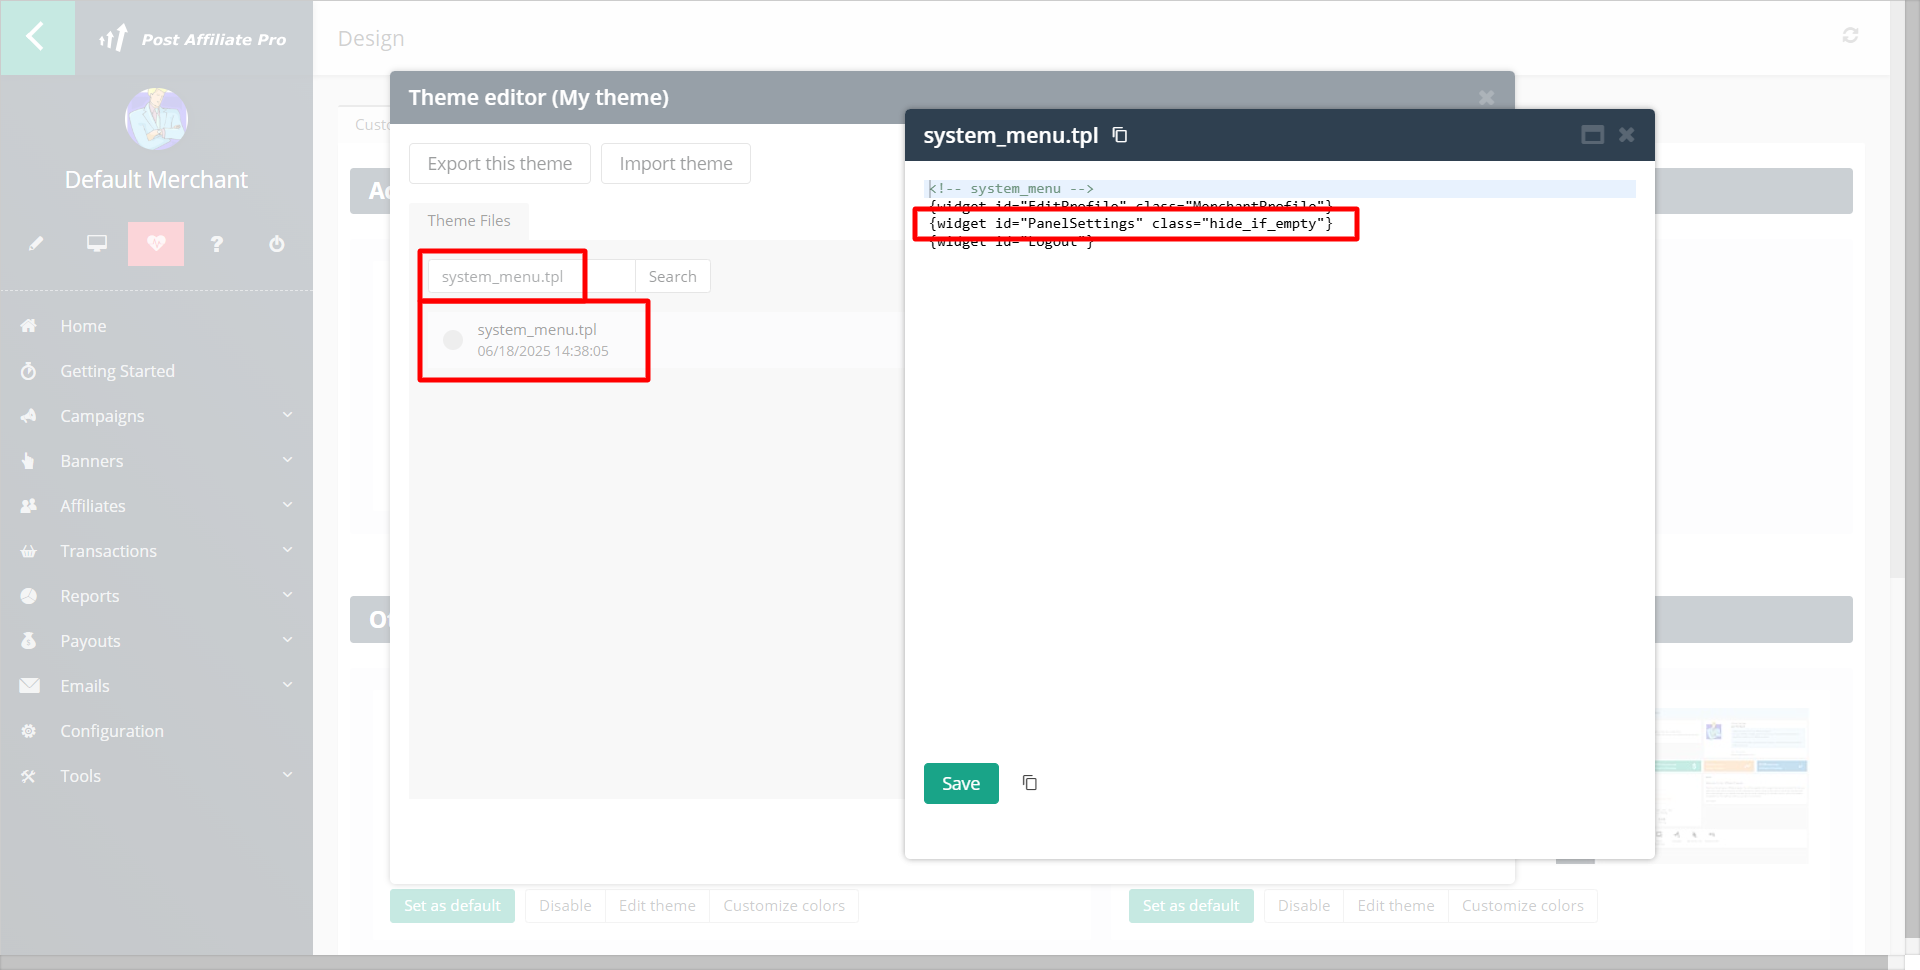Image resolution: width=1920 pixels, height=970 pixels.
Task: Click the theme file search input field
Action: click(x=532, y=277)
